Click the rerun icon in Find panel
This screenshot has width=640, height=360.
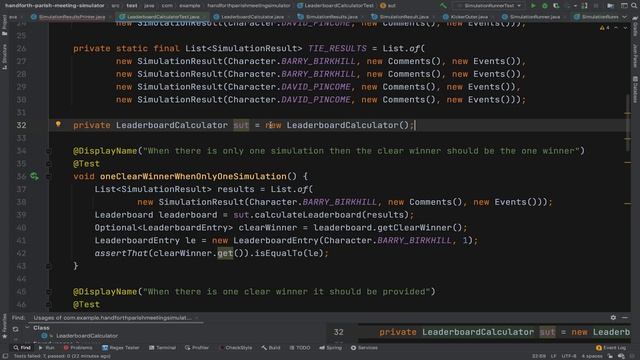15,329
